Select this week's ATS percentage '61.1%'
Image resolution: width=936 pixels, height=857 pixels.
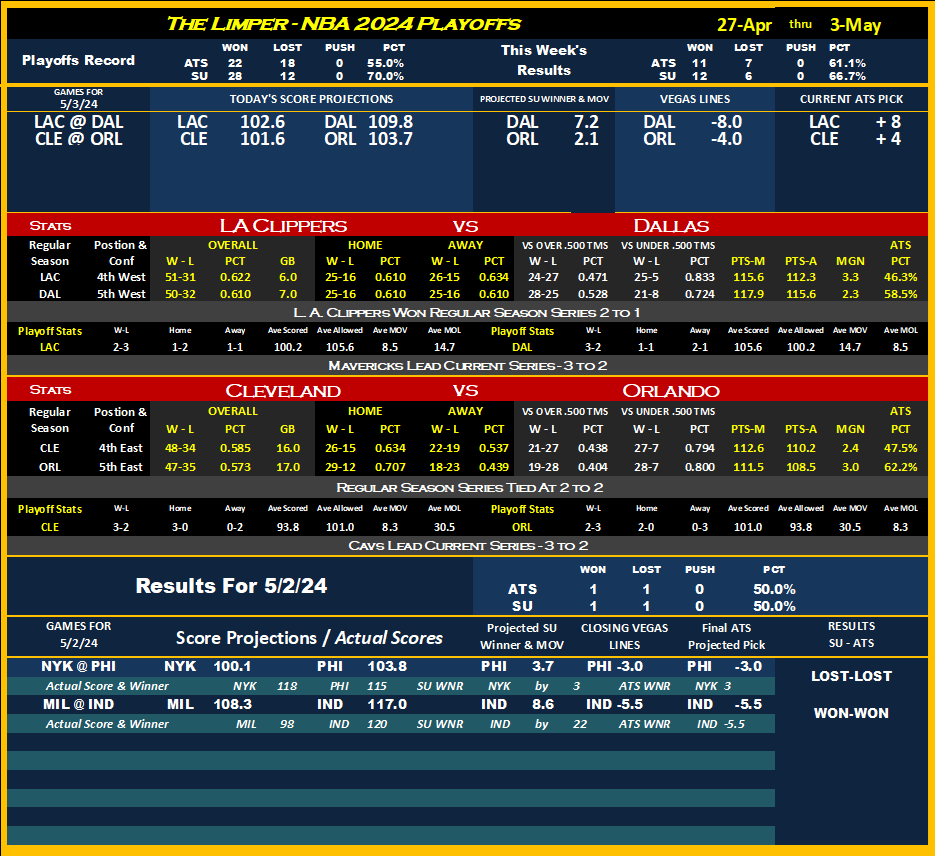[x=847, y=63]
